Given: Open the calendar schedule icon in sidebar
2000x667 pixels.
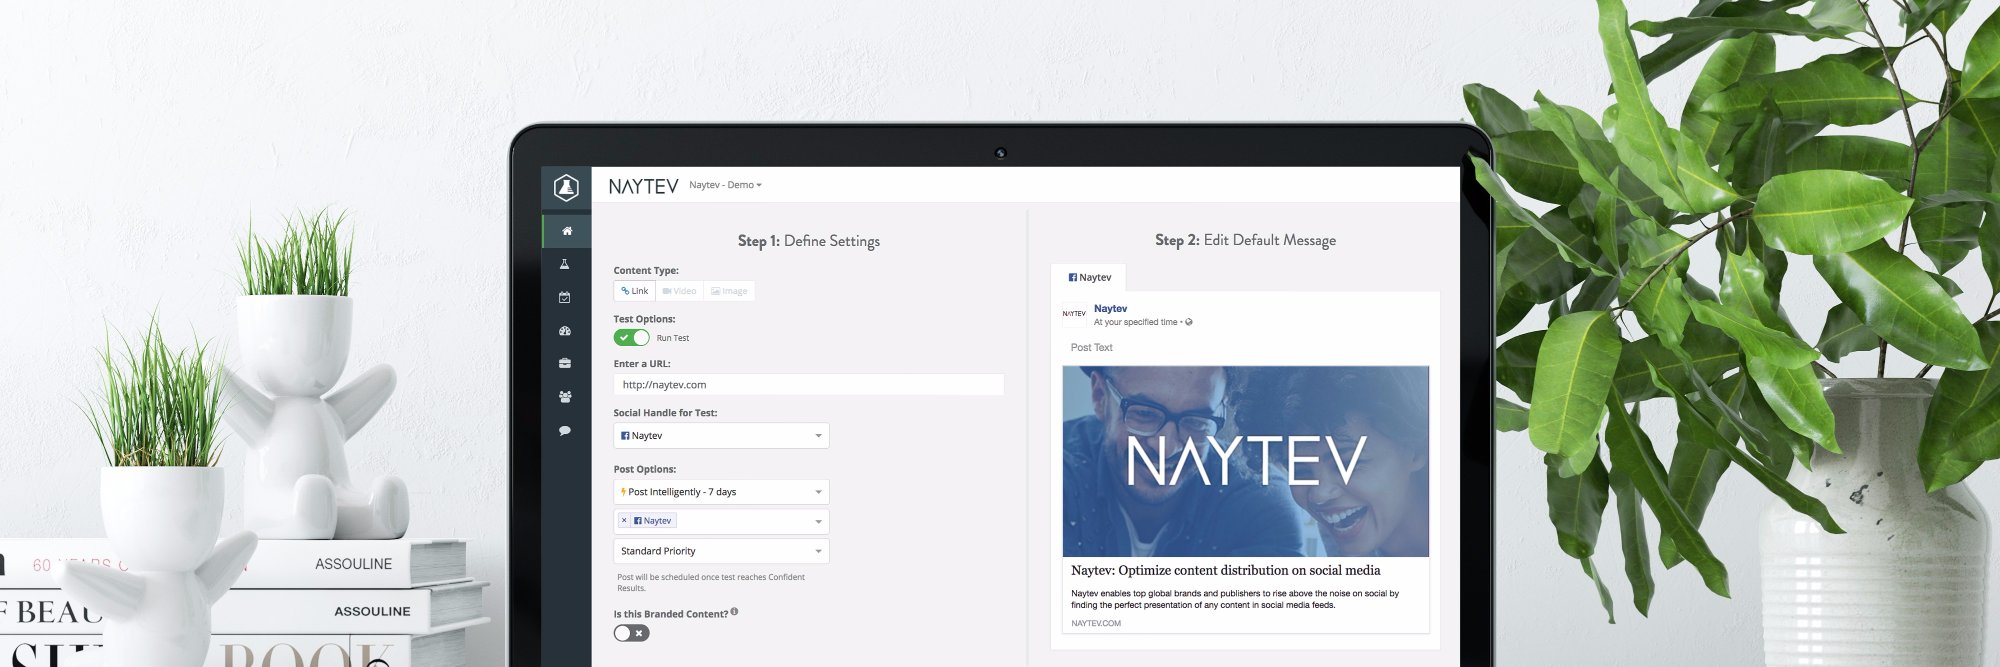Looking at the screenshot, I should (x=565, y=297).
